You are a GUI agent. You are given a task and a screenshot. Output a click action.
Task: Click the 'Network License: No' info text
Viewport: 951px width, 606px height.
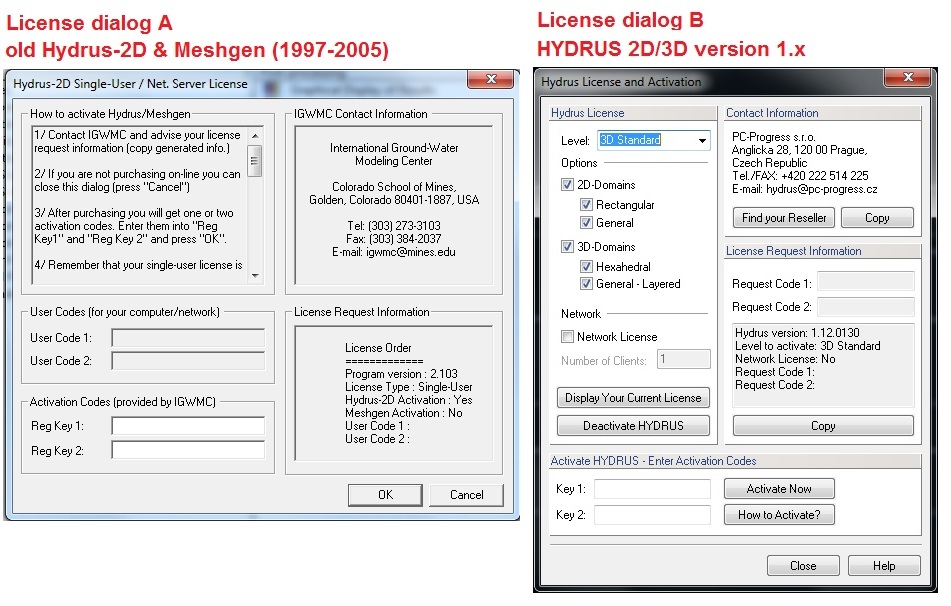785,359
